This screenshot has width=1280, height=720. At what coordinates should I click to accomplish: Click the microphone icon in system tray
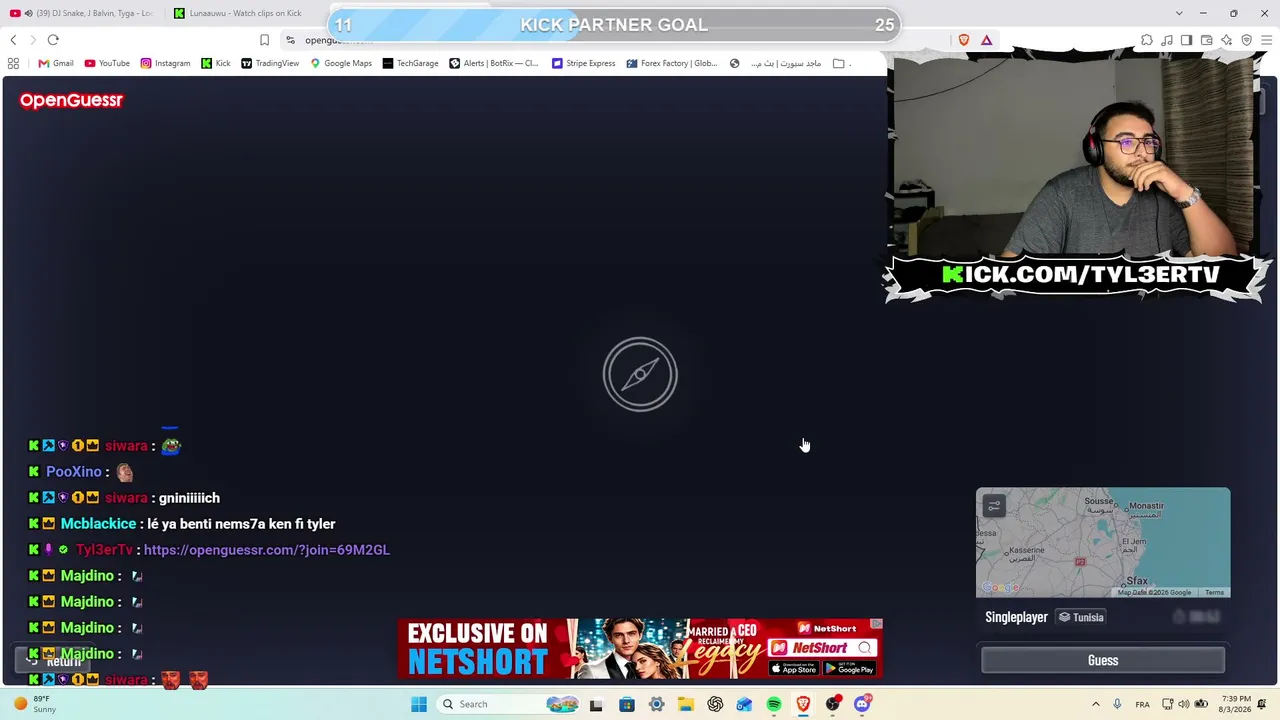pos(1117,704)
